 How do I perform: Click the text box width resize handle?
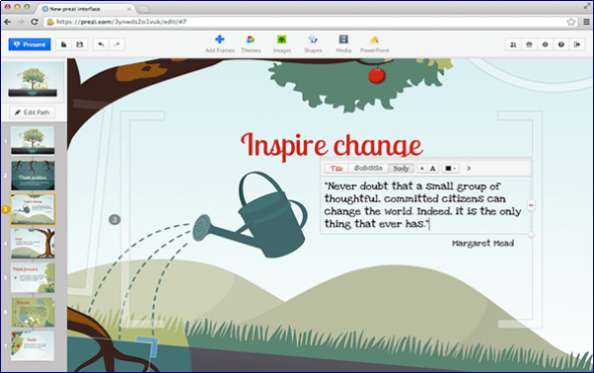(531, 205)
